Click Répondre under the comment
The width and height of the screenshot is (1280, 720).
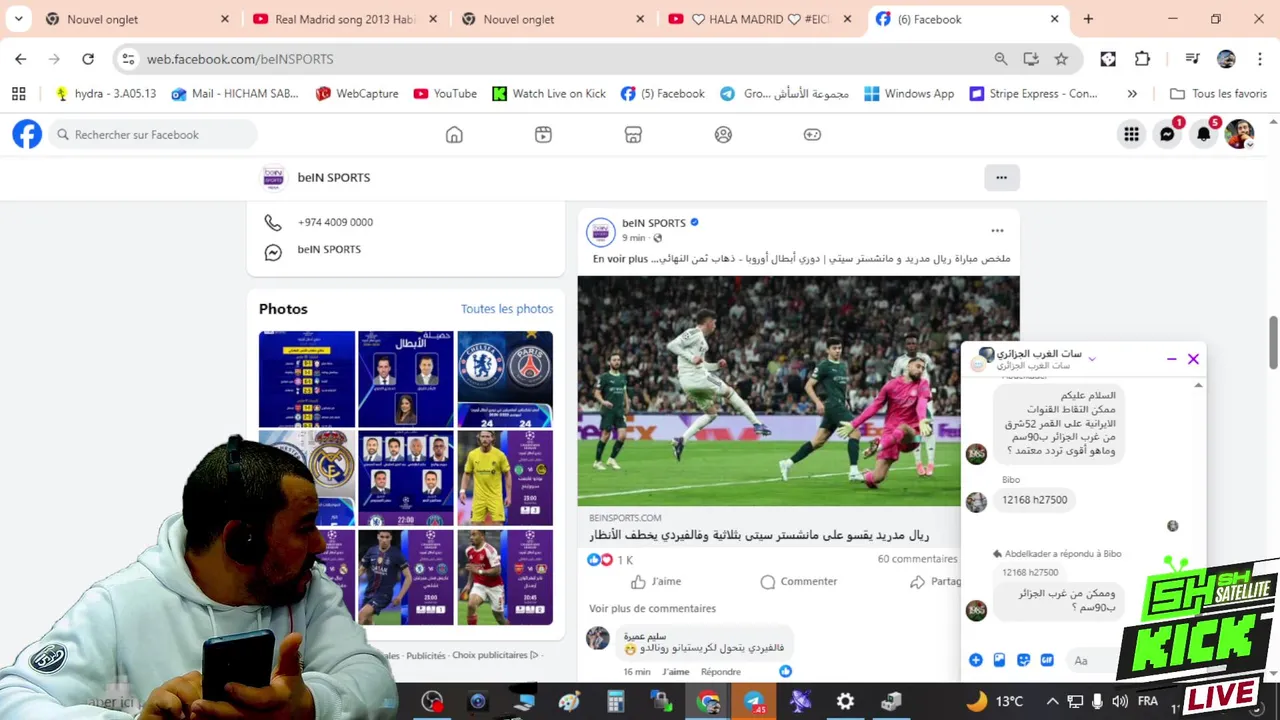click(721, 672)
